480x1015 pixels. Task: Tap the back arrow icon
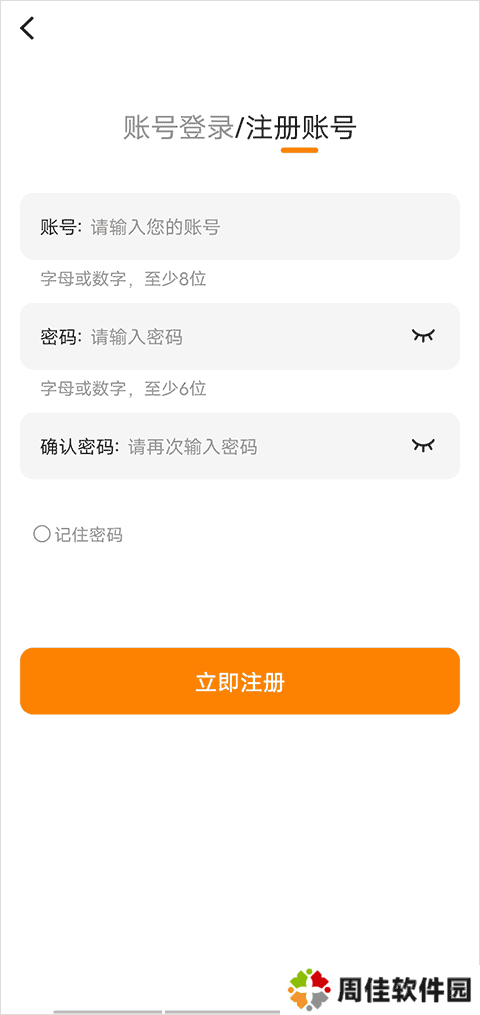(27, 28)
